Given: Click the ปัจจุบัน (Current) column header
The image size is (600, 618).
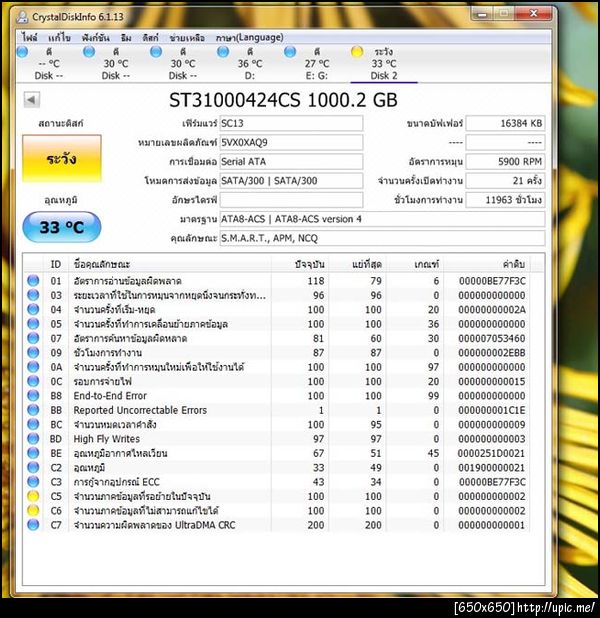Looking at the screenshot, I should pyautogui.click(x=300, y=264).
